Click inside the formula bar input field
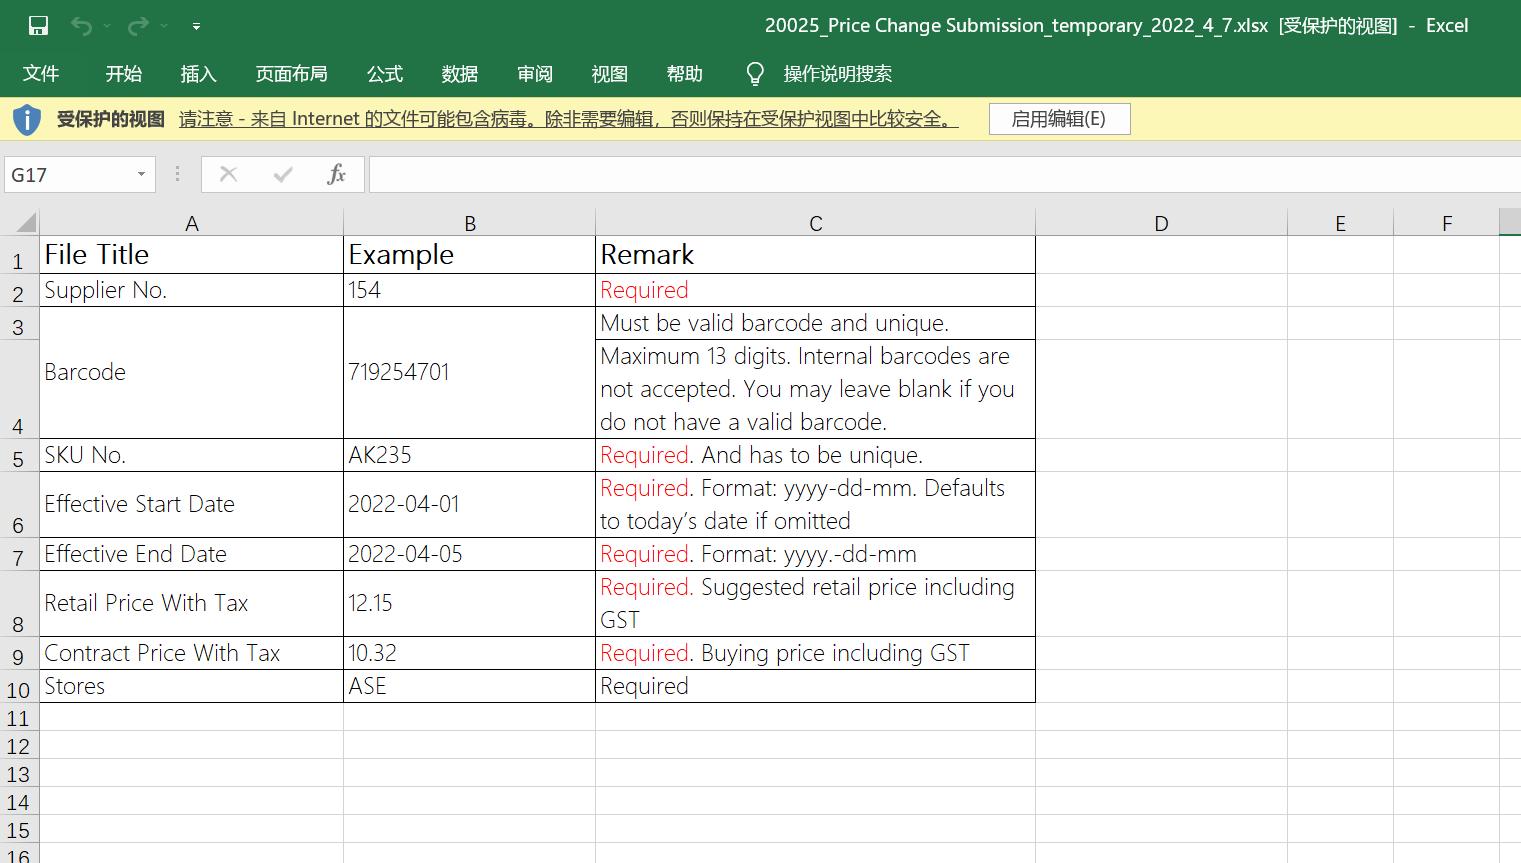Screen dimensions: 1521x863 [940, 174]
